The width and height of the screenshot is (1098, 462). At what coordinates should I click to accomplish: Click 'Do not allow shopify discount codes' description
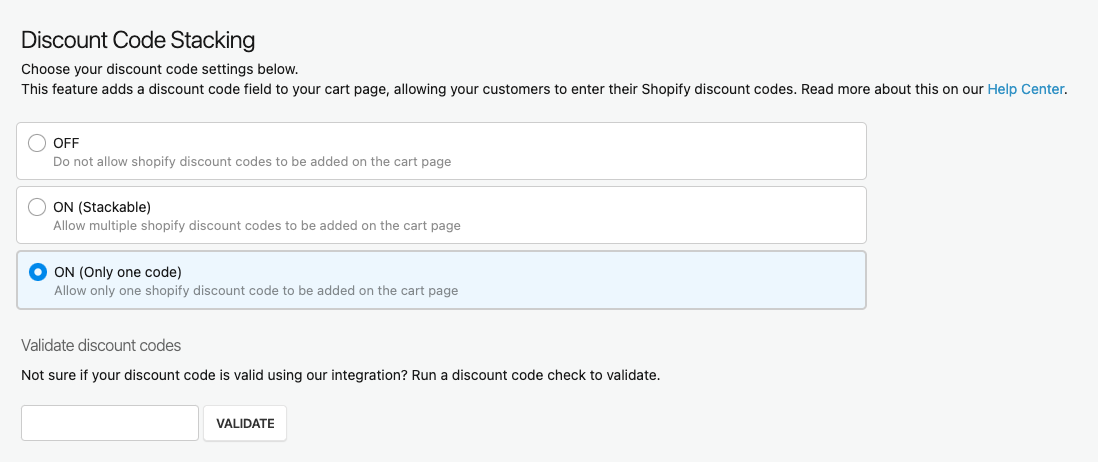[x=252, y=162]
